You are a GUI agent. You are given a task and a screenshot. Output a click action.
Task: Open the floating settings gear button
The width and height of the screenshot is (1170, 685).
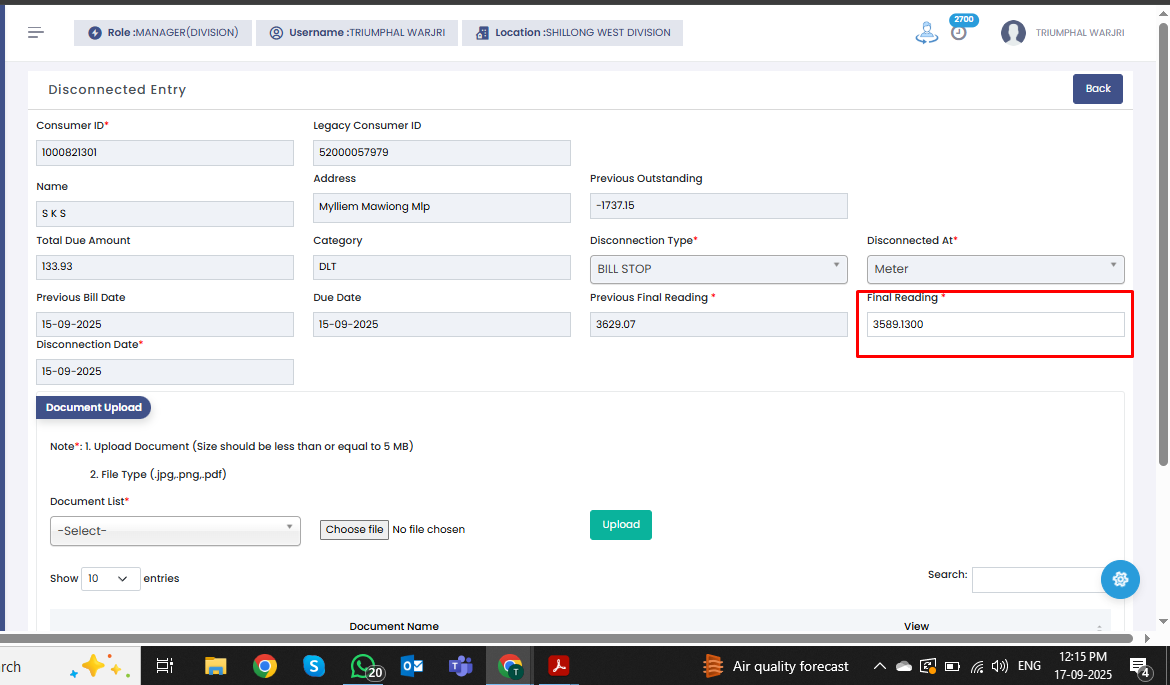(1120, 579)
